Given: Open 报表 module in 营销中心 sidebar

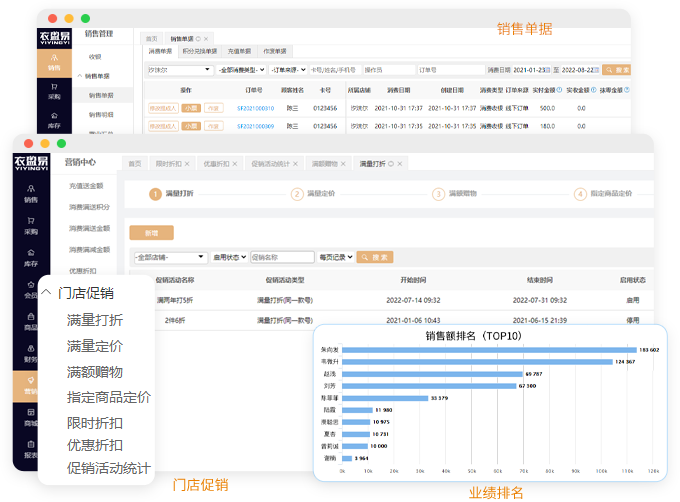Looking at the screenshot, I should coord(31,450).
